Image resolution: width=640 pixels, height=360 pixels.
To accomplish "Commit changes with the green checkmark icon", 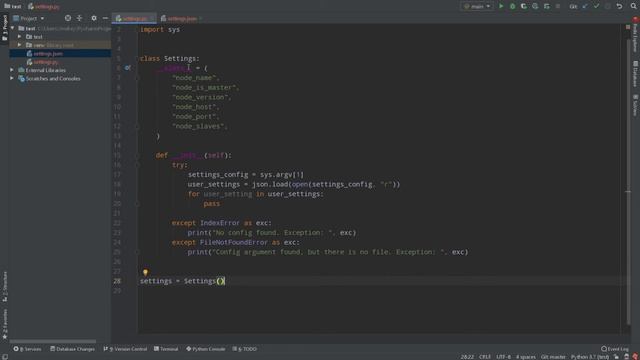I will [596, 6].
